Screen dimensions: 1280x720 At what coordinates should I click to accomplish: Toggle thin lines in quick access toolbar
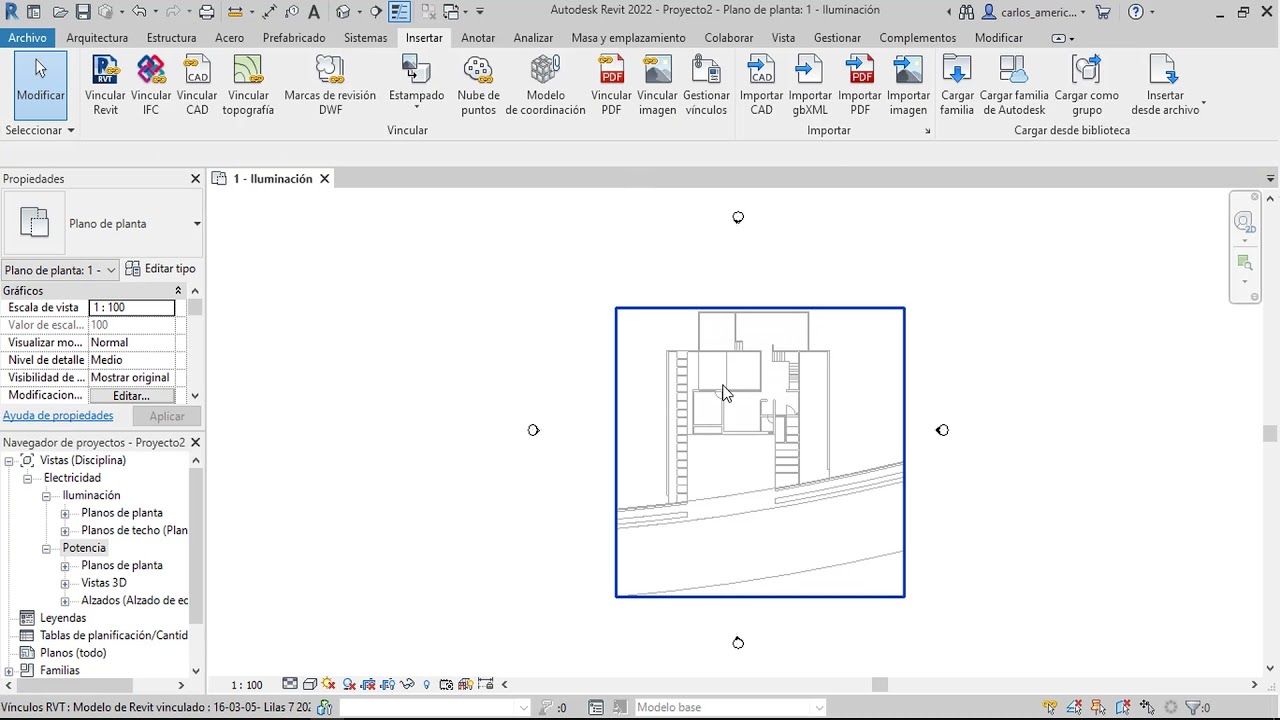(398, 12)
